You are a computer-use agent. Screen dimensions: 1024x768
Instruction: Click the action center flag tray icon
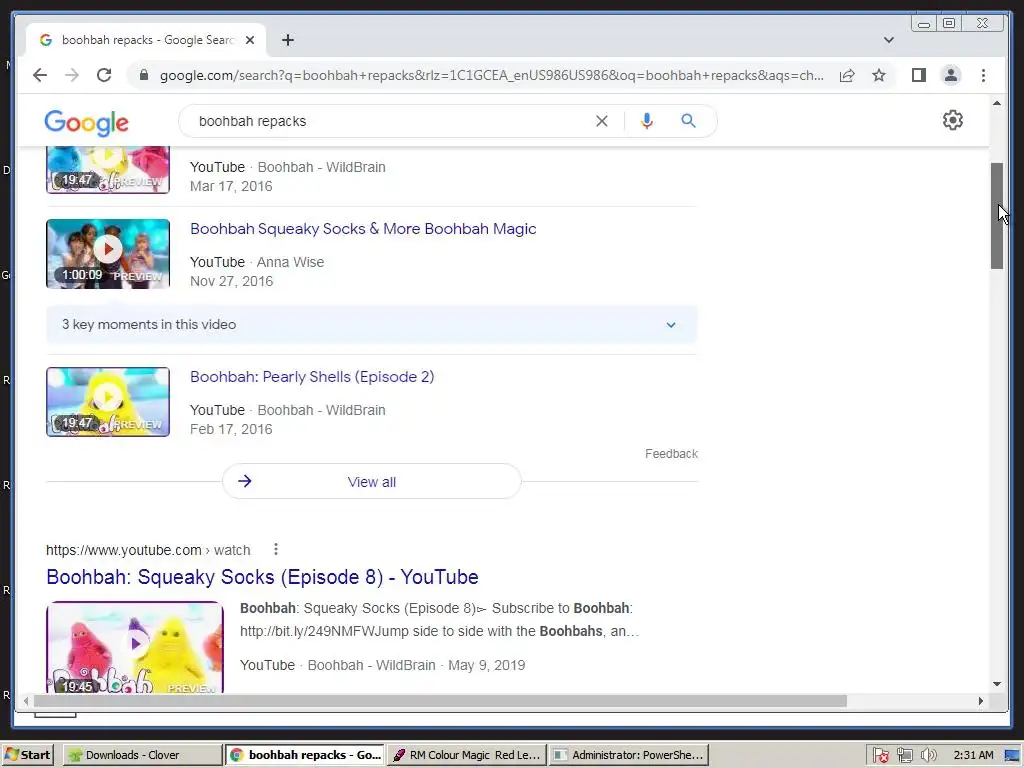[880, 756]
